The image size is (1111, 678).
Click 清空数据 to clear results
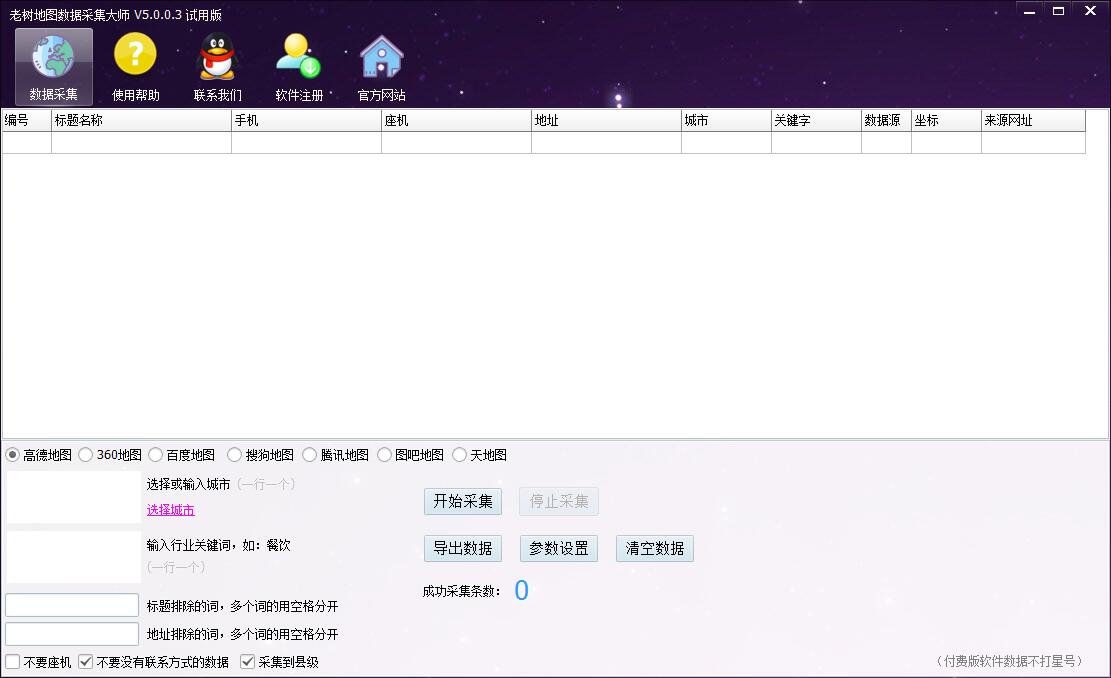click(x=654, y=549)
